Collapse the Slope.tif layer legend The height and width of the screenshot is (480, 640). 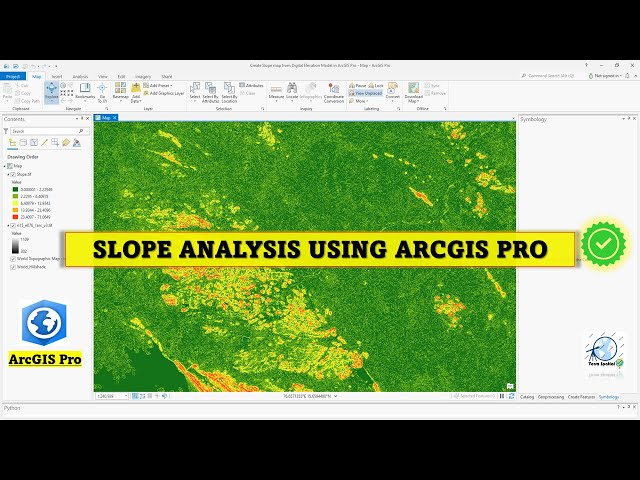pyautogui.click(x=8, y=174)
